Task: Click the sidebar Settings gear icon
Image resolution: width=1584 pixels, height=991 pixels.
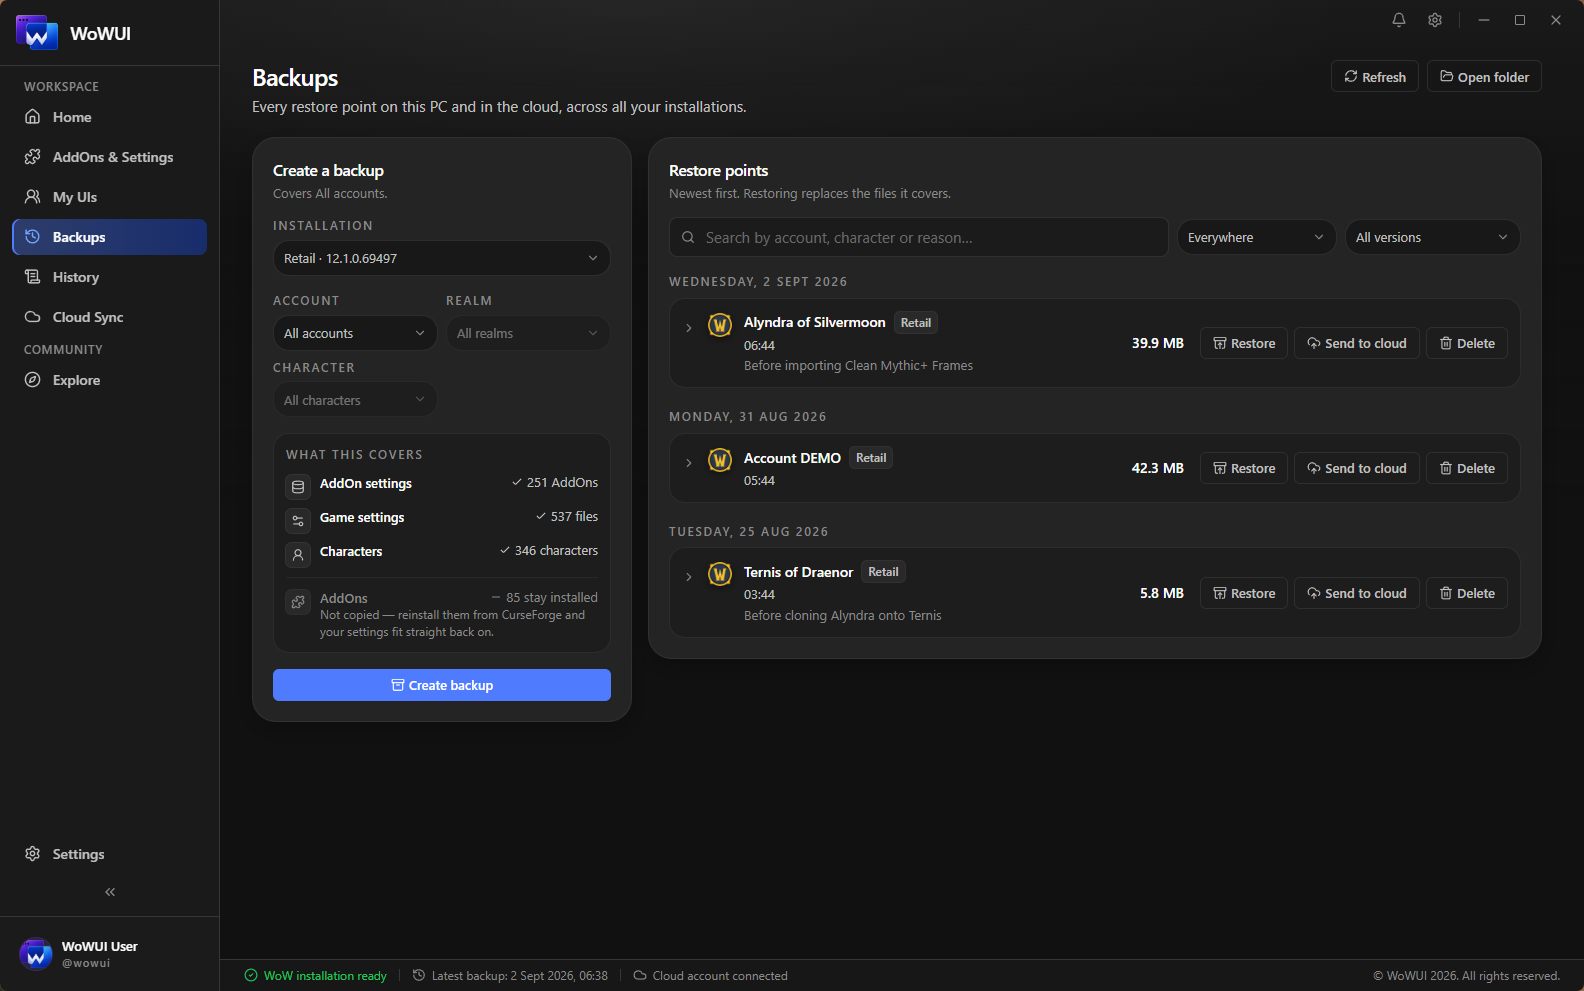Action: click(33, 854)
